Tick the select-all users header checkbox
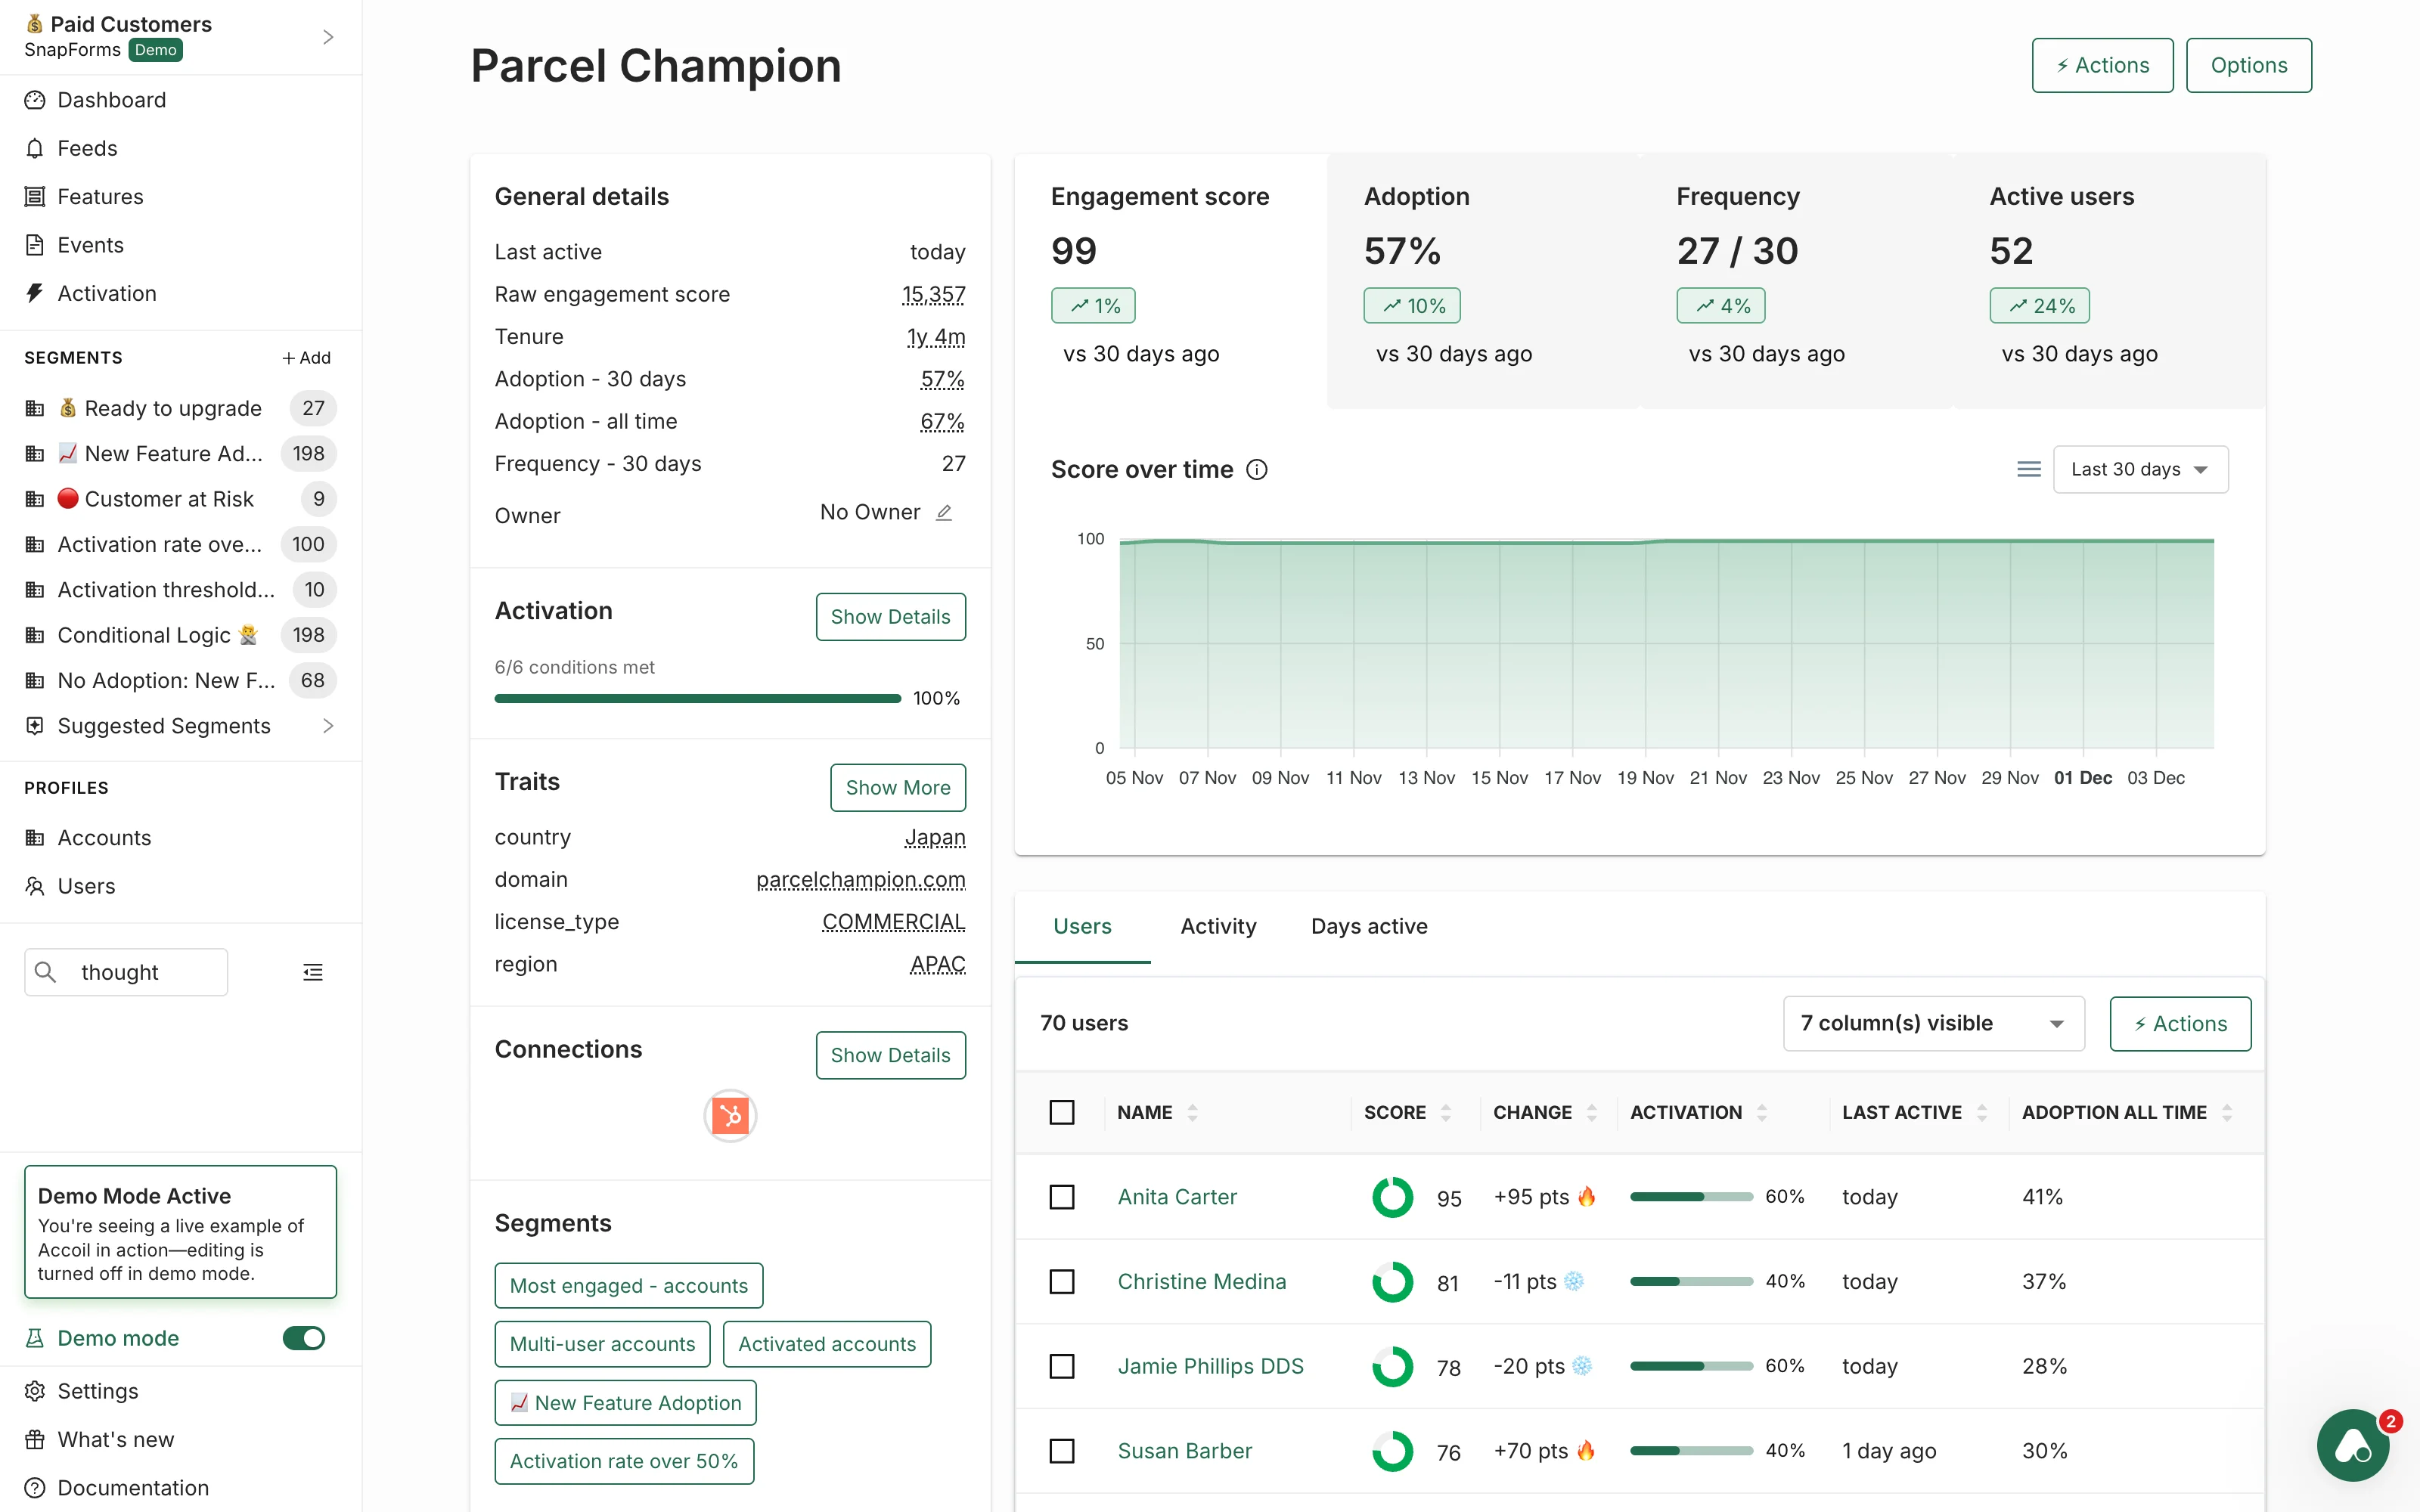 click(x=1062, y=1112)
